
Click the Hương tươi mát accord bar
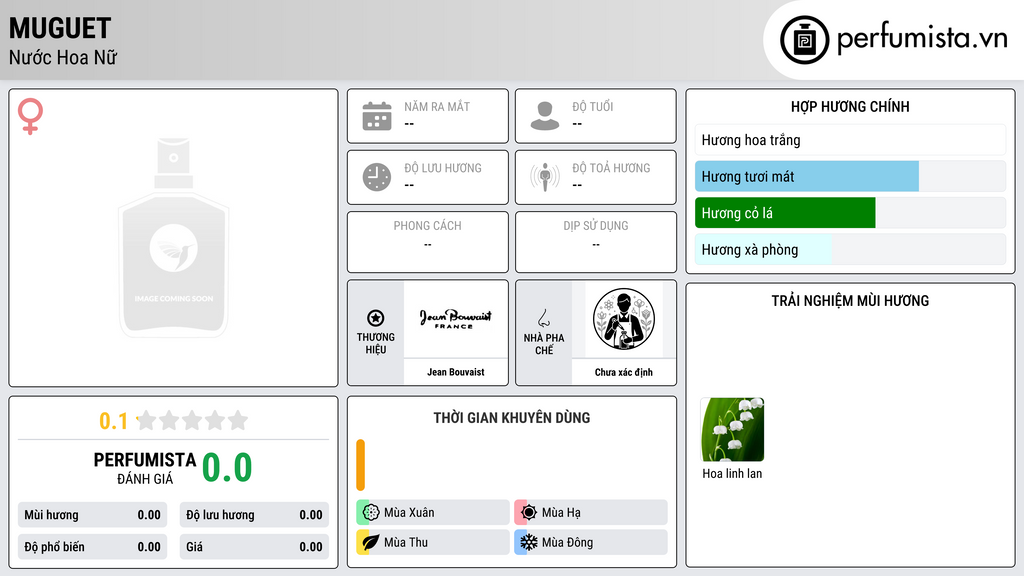tap(850, 176)
